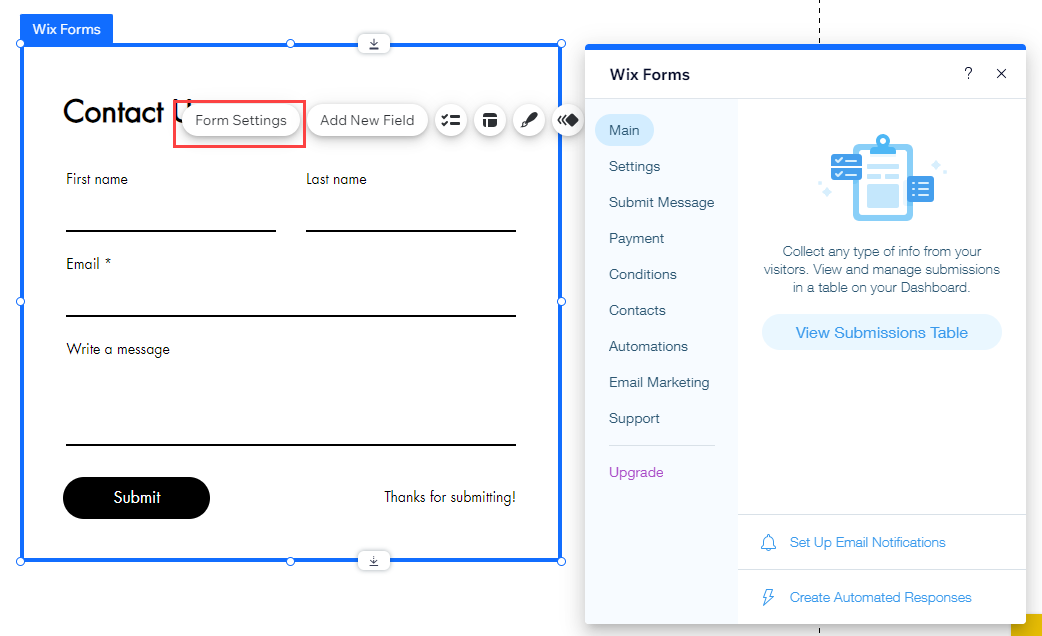Screen dimensions: 1042x636
Task: Click the "Write a message" label
Action: 118,350
